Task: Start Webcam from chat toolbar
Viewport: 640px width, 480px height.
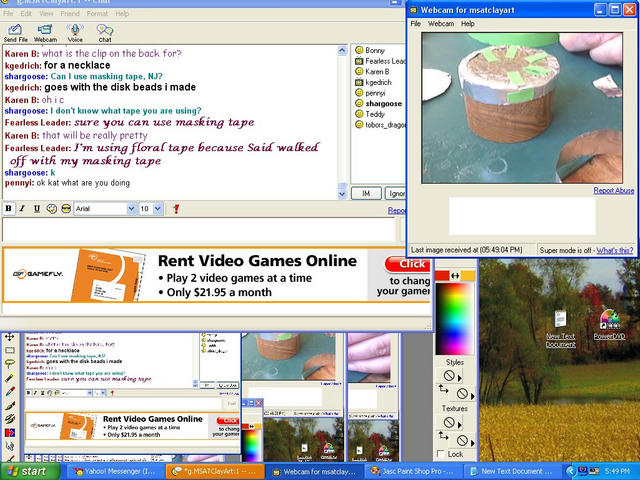Action: point(45,33)
